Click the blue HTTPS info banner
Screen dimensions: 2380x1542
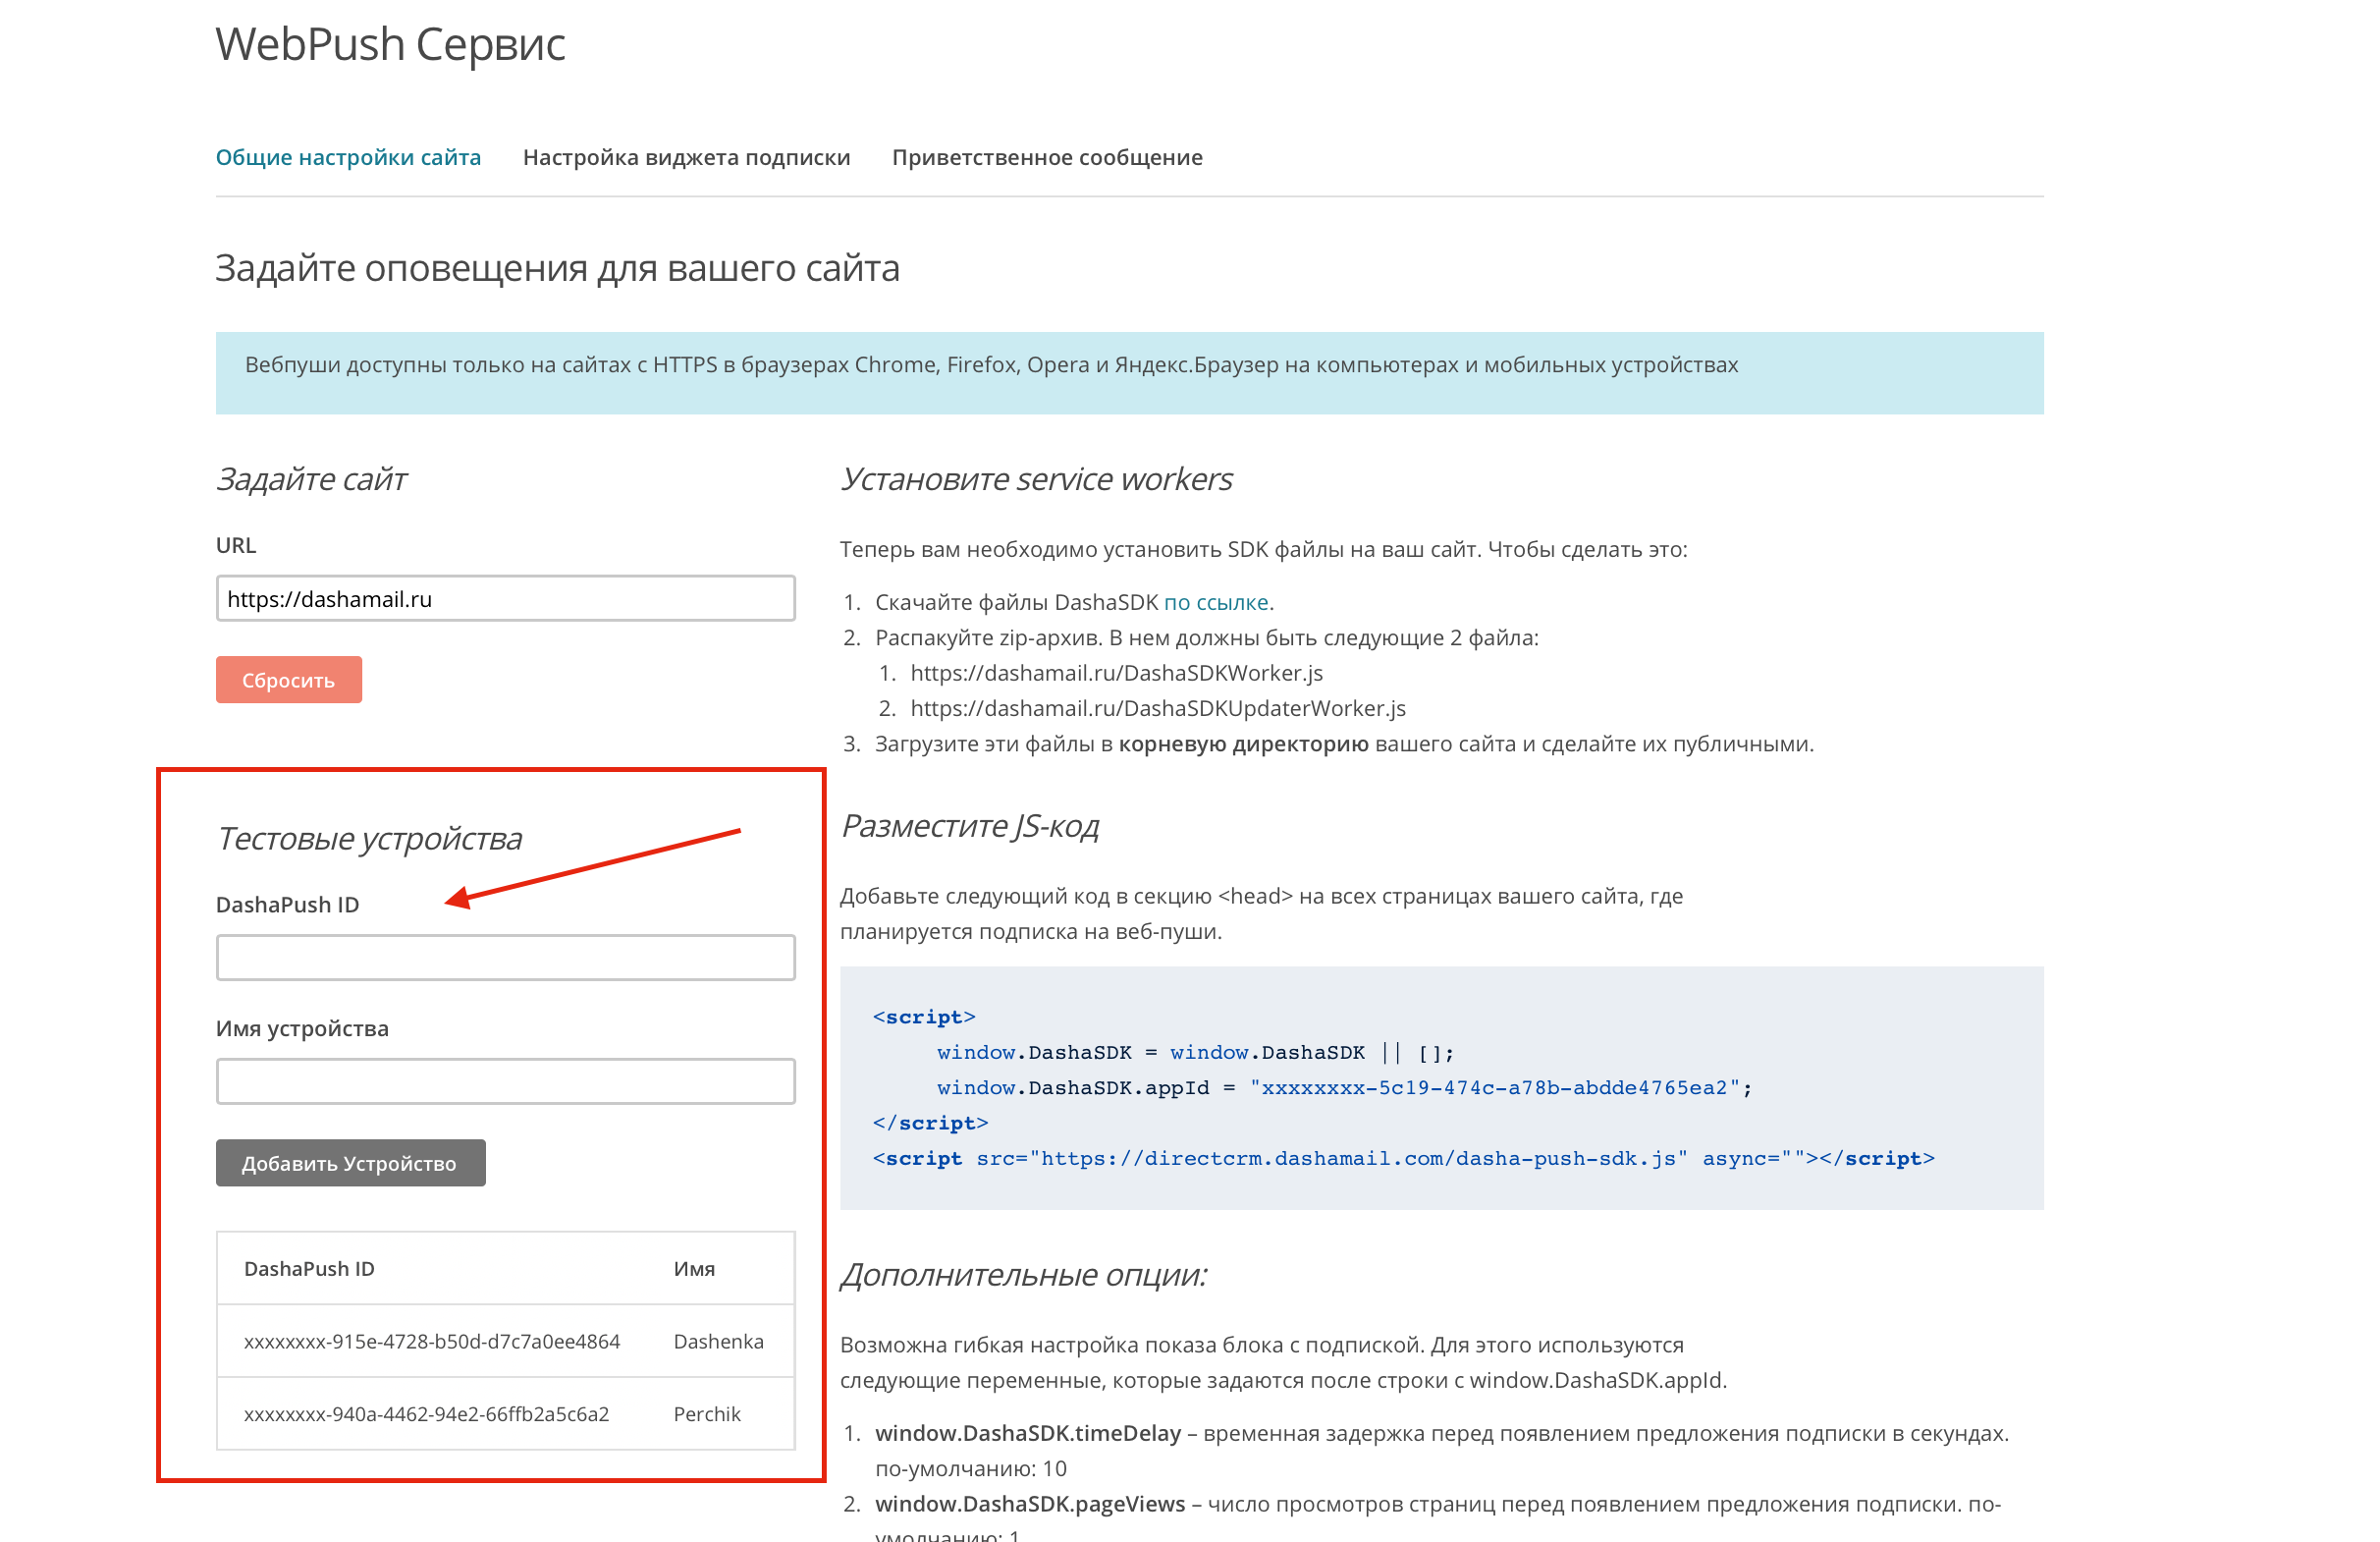click(x=1128, y=372)
